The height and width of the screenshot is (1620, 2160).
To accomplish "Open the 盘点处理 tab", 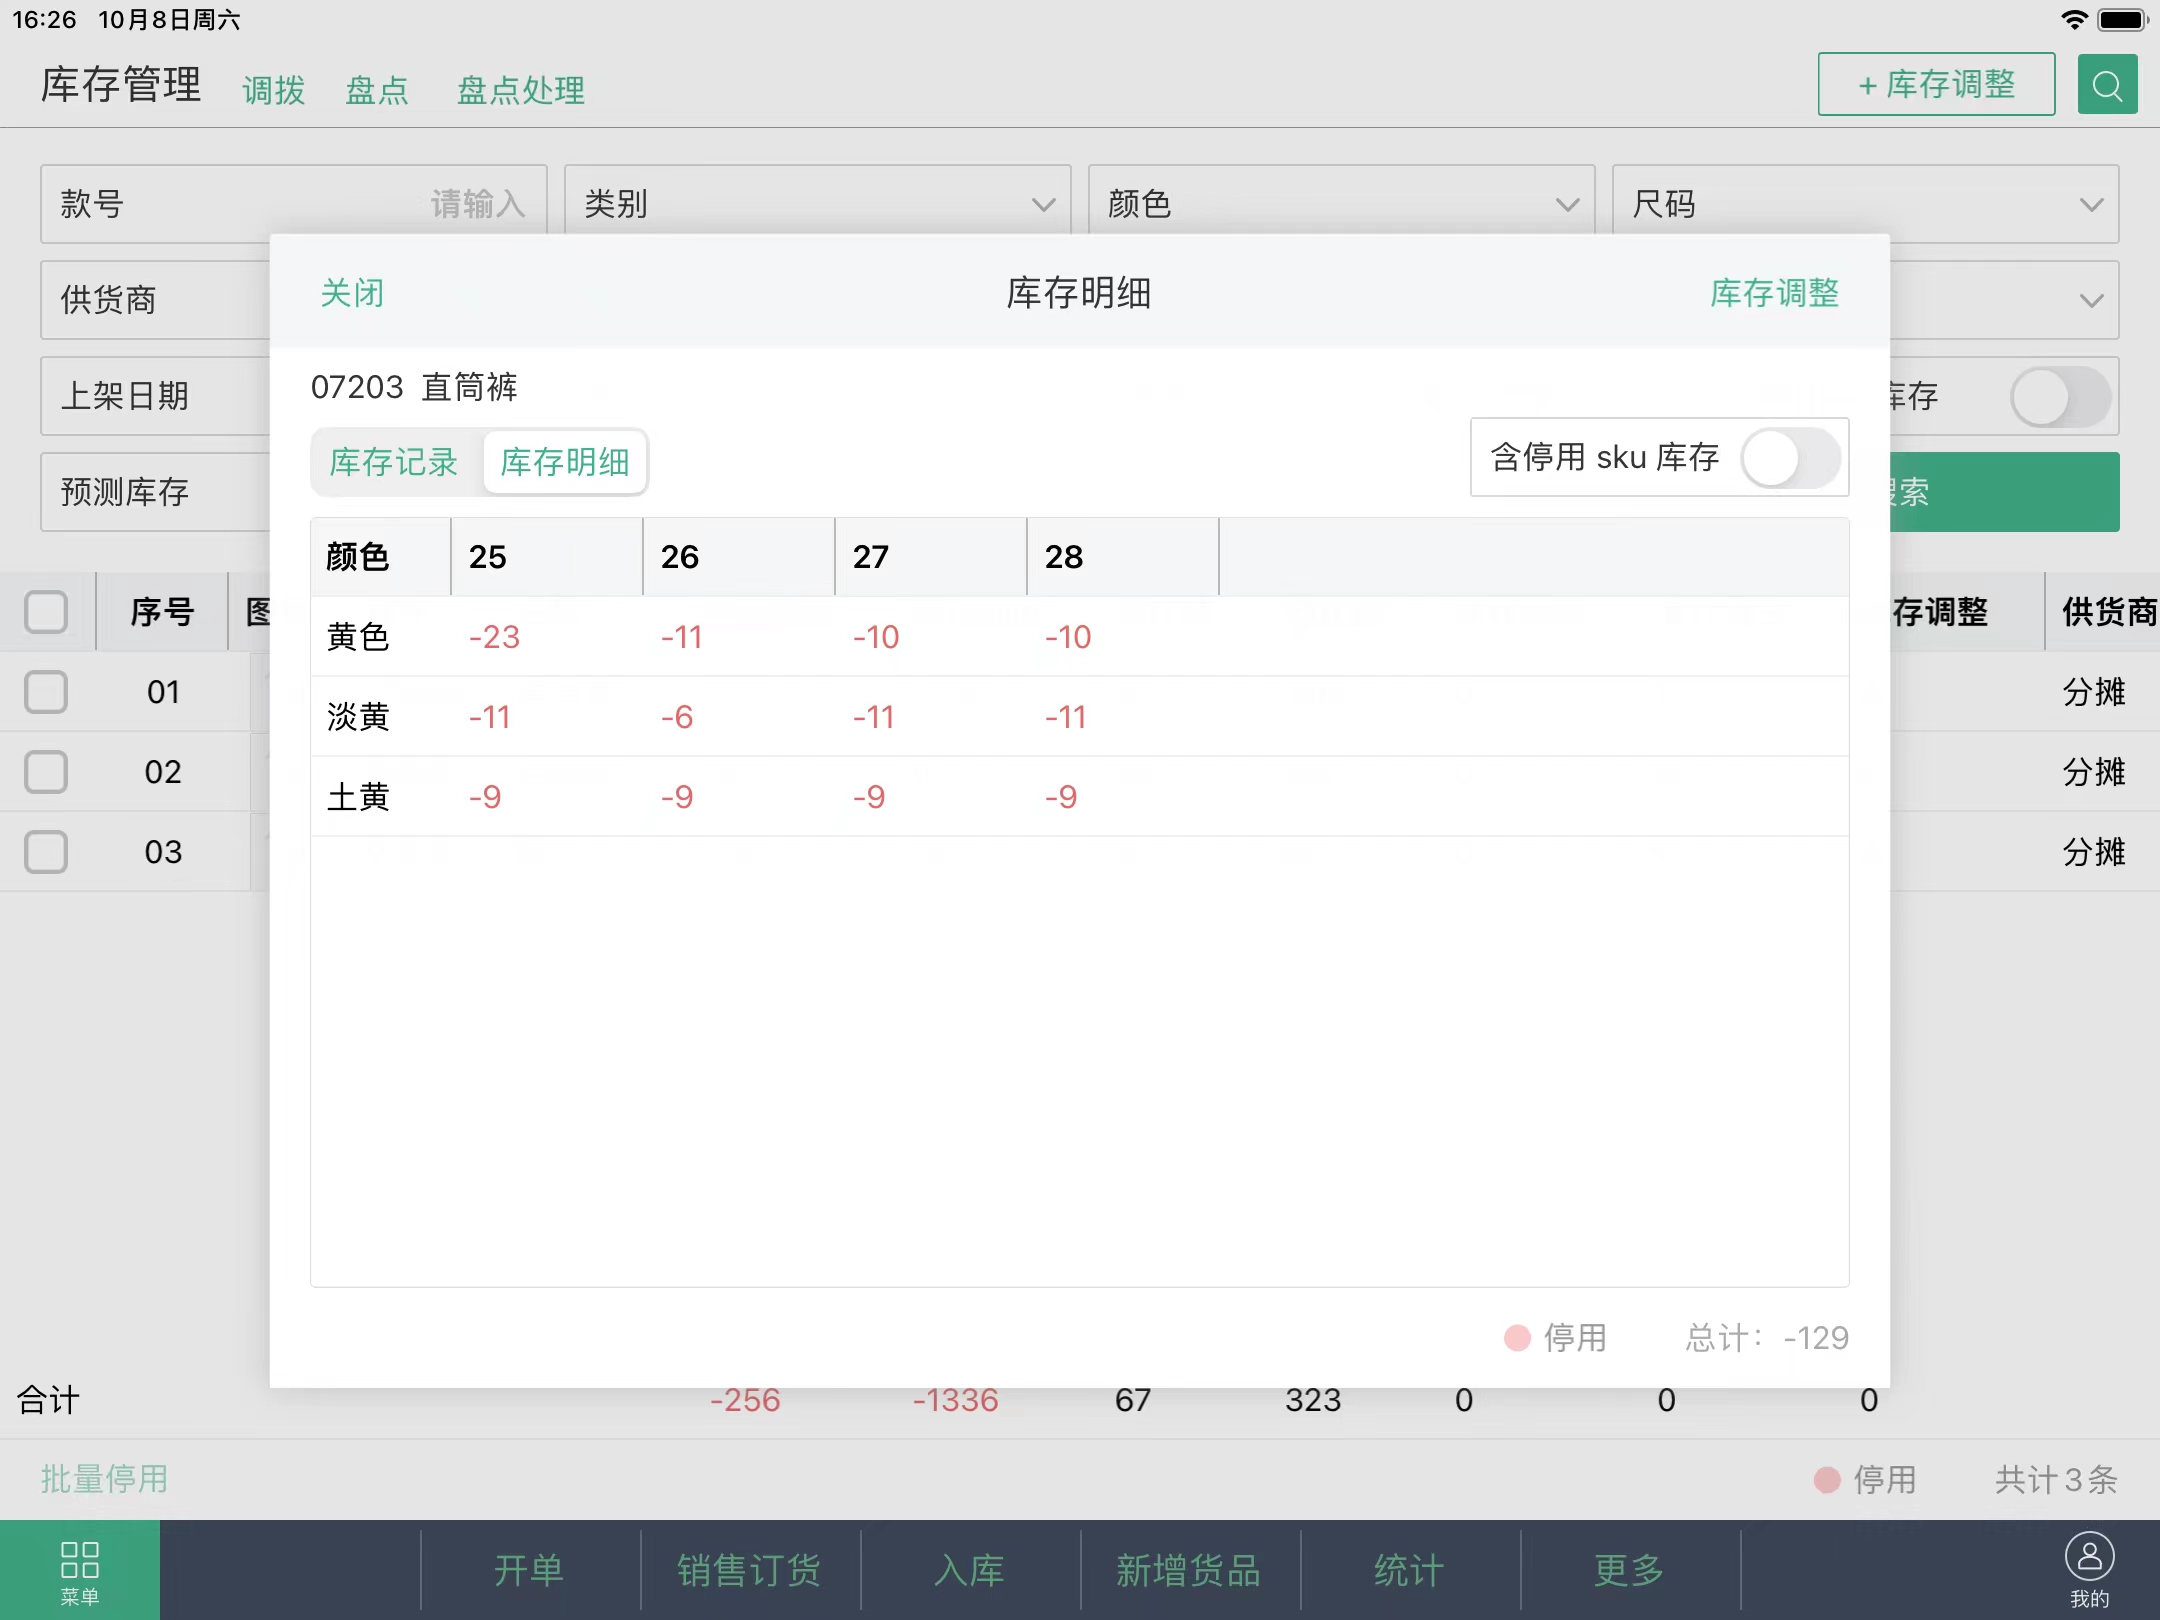I will [521, 90].
